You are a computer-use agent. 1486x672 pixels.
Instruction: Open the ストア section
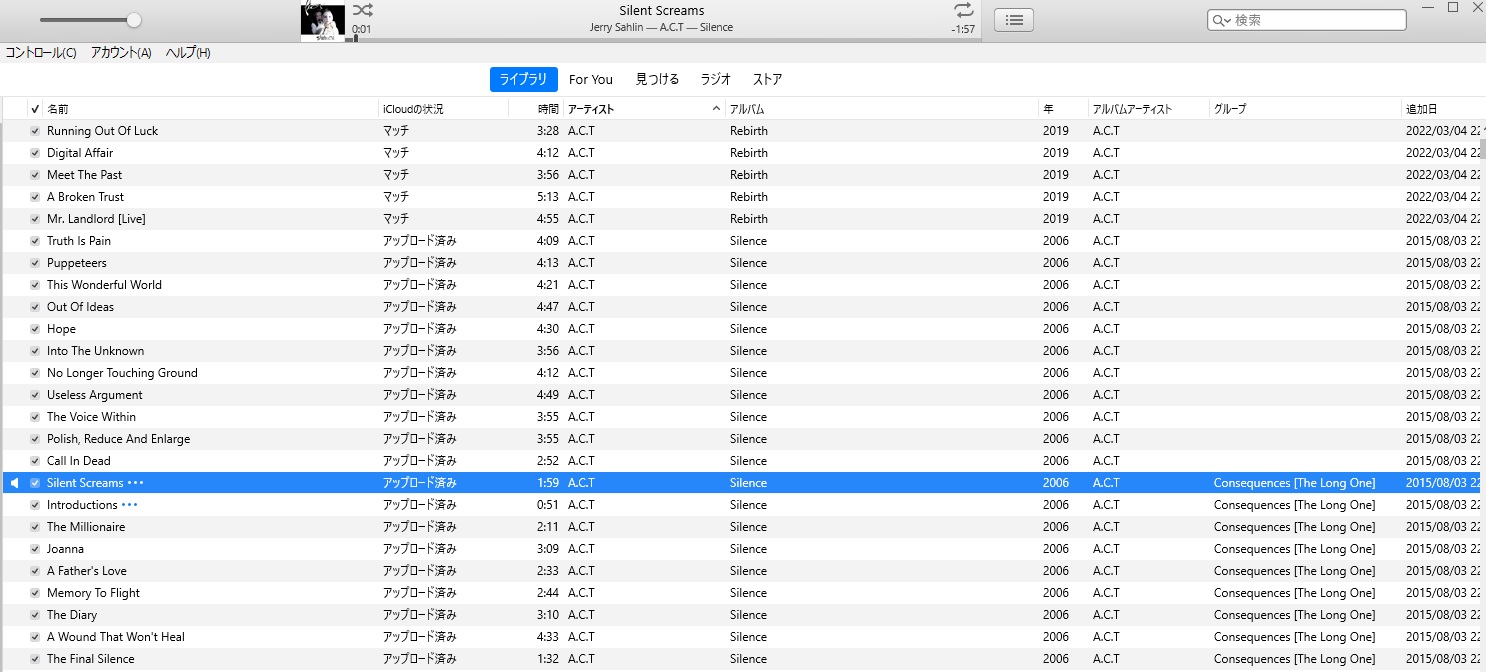pos(767,80)
